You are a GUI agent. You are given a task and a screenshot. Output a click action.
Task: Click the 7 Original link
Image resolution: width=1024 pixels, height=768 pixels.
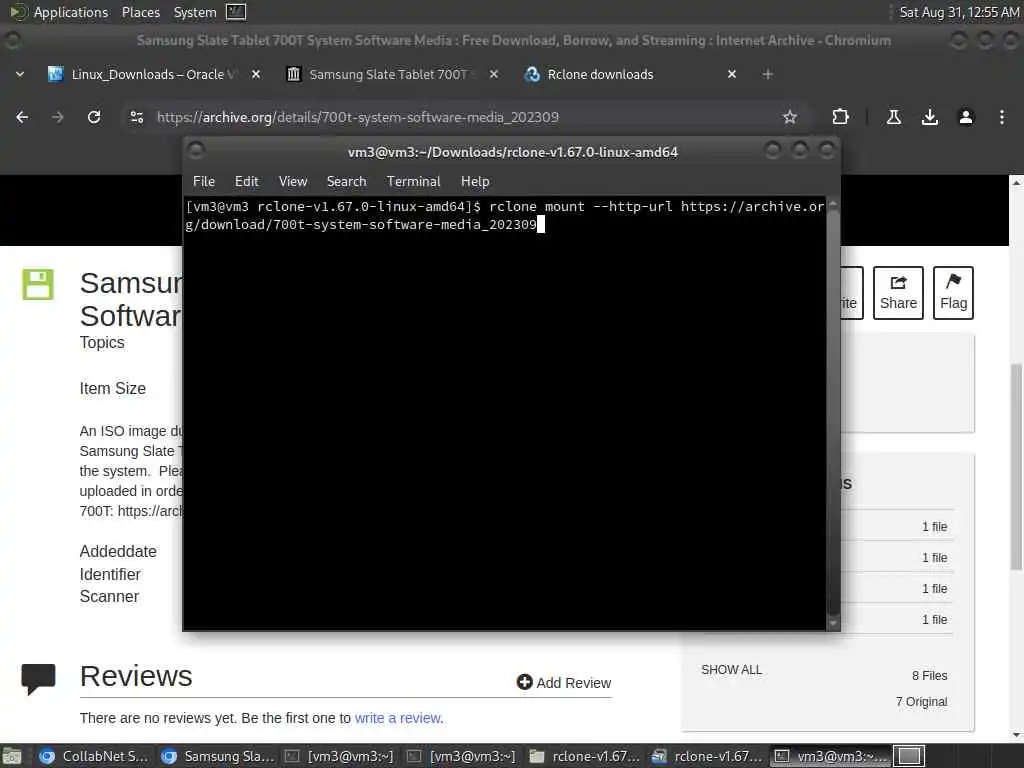(x=921, y=701)
